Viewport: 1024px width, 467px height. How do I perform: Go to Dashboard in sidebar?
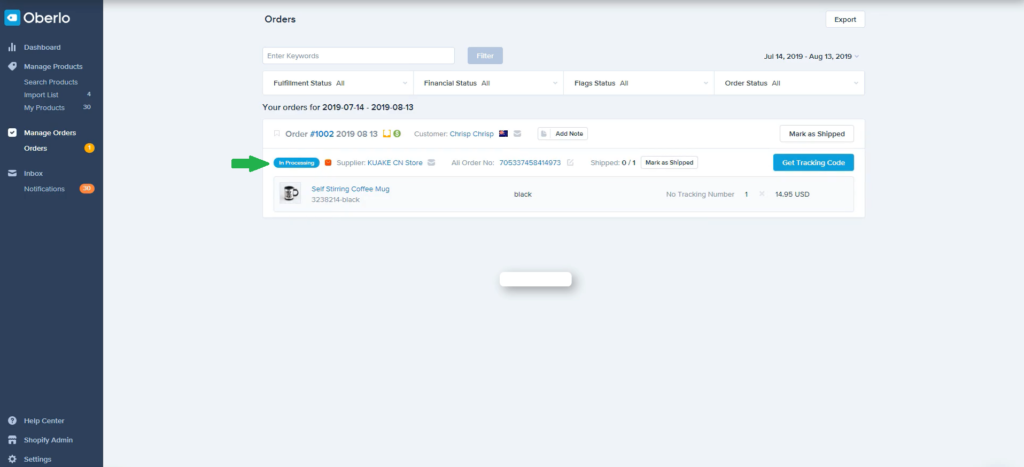42,48
